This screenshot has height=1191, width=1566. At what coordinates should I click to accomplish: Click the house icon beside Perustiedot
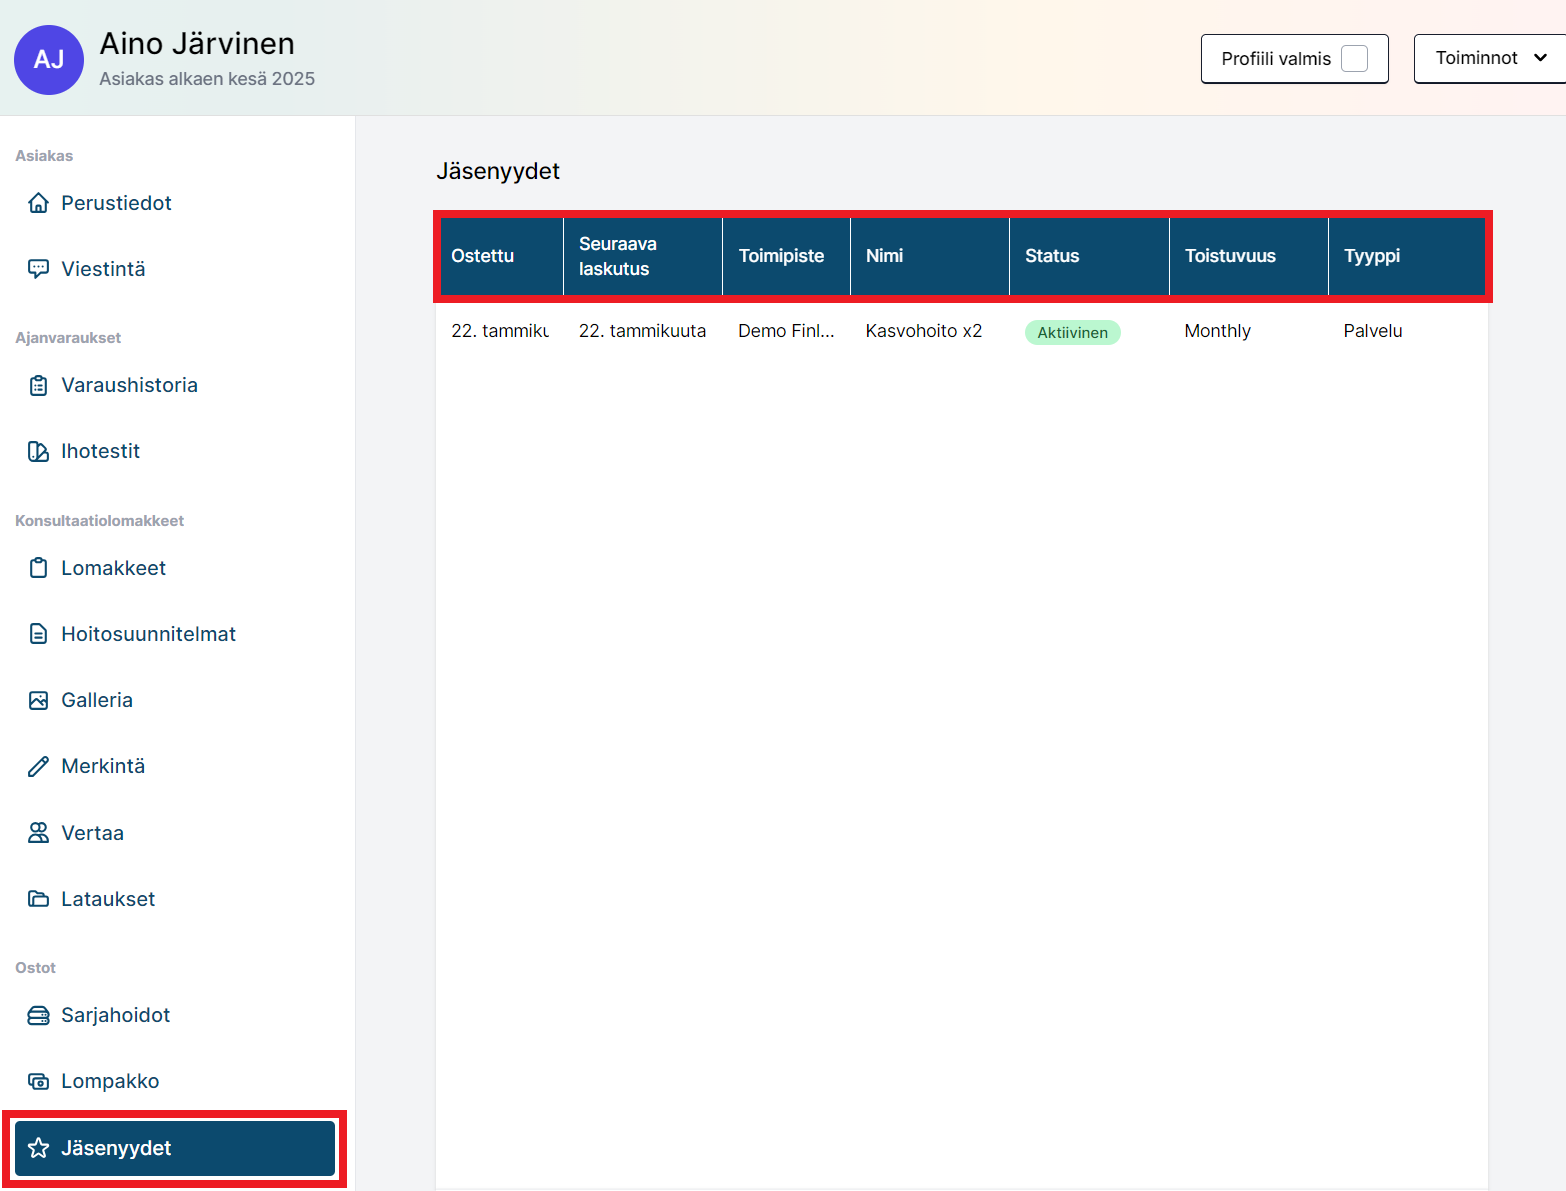[x=38, y=203]
